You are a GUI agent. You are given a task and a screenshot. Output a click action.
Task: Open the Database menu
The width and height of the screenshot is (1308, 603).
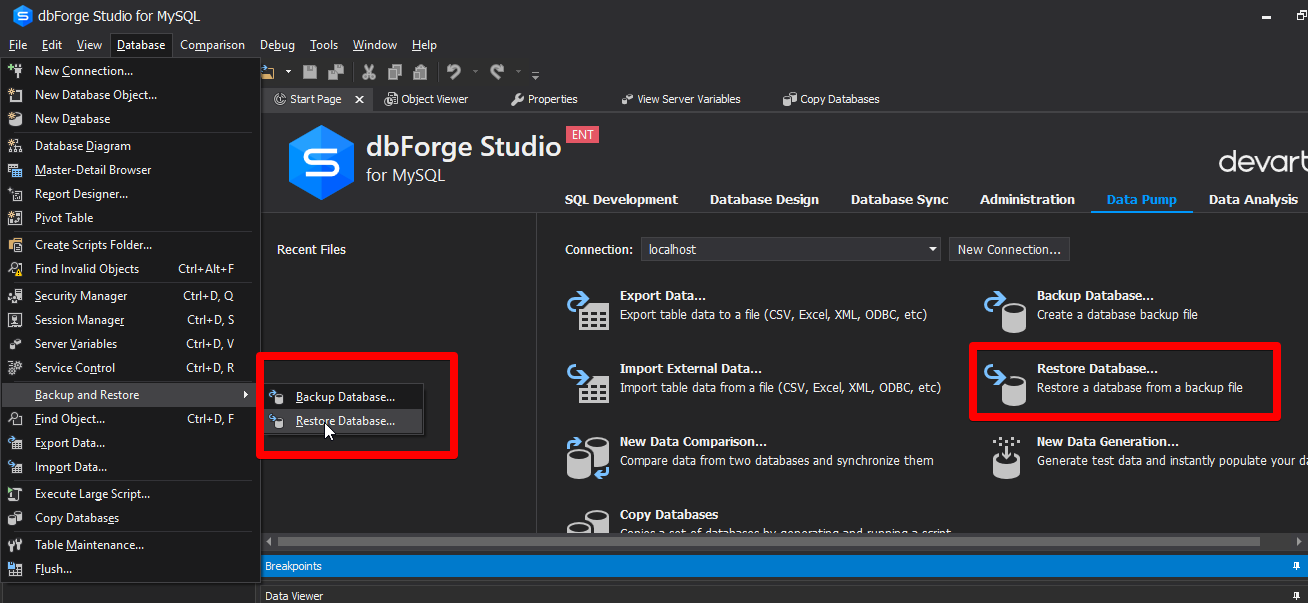pyautogui.click(x=141, y=45)
